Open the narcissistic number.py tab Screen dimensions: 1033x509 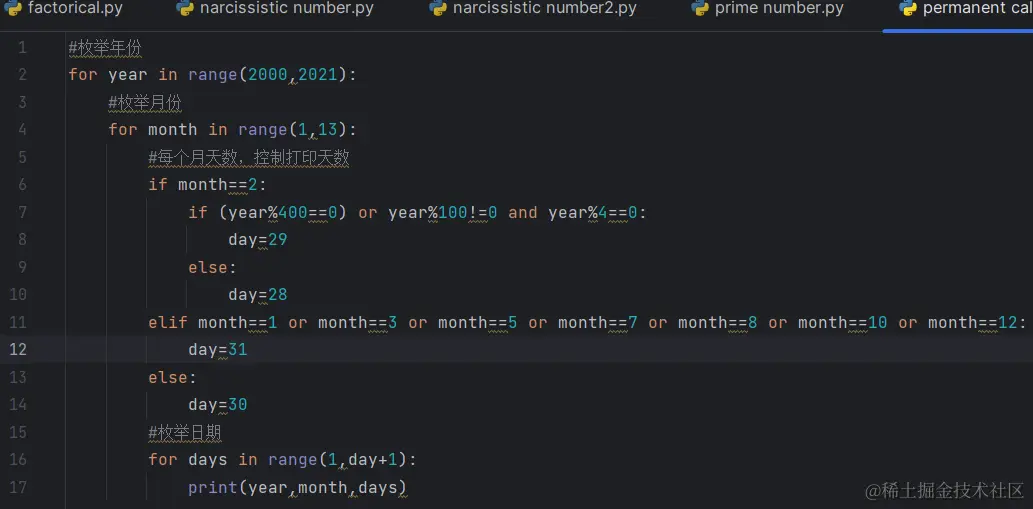[x=275, y=9]
